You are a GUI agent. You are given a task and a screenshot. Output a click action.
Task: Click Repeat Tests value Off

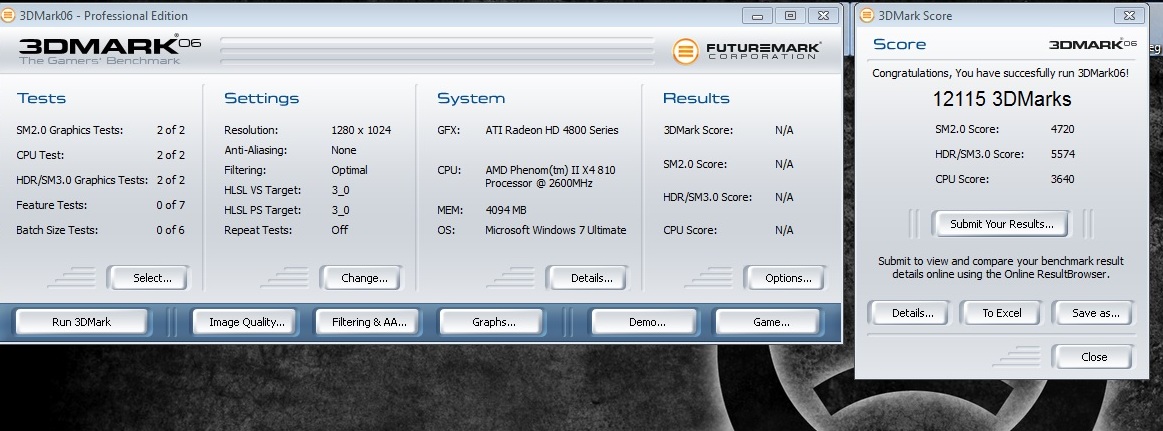pos(340,230)
